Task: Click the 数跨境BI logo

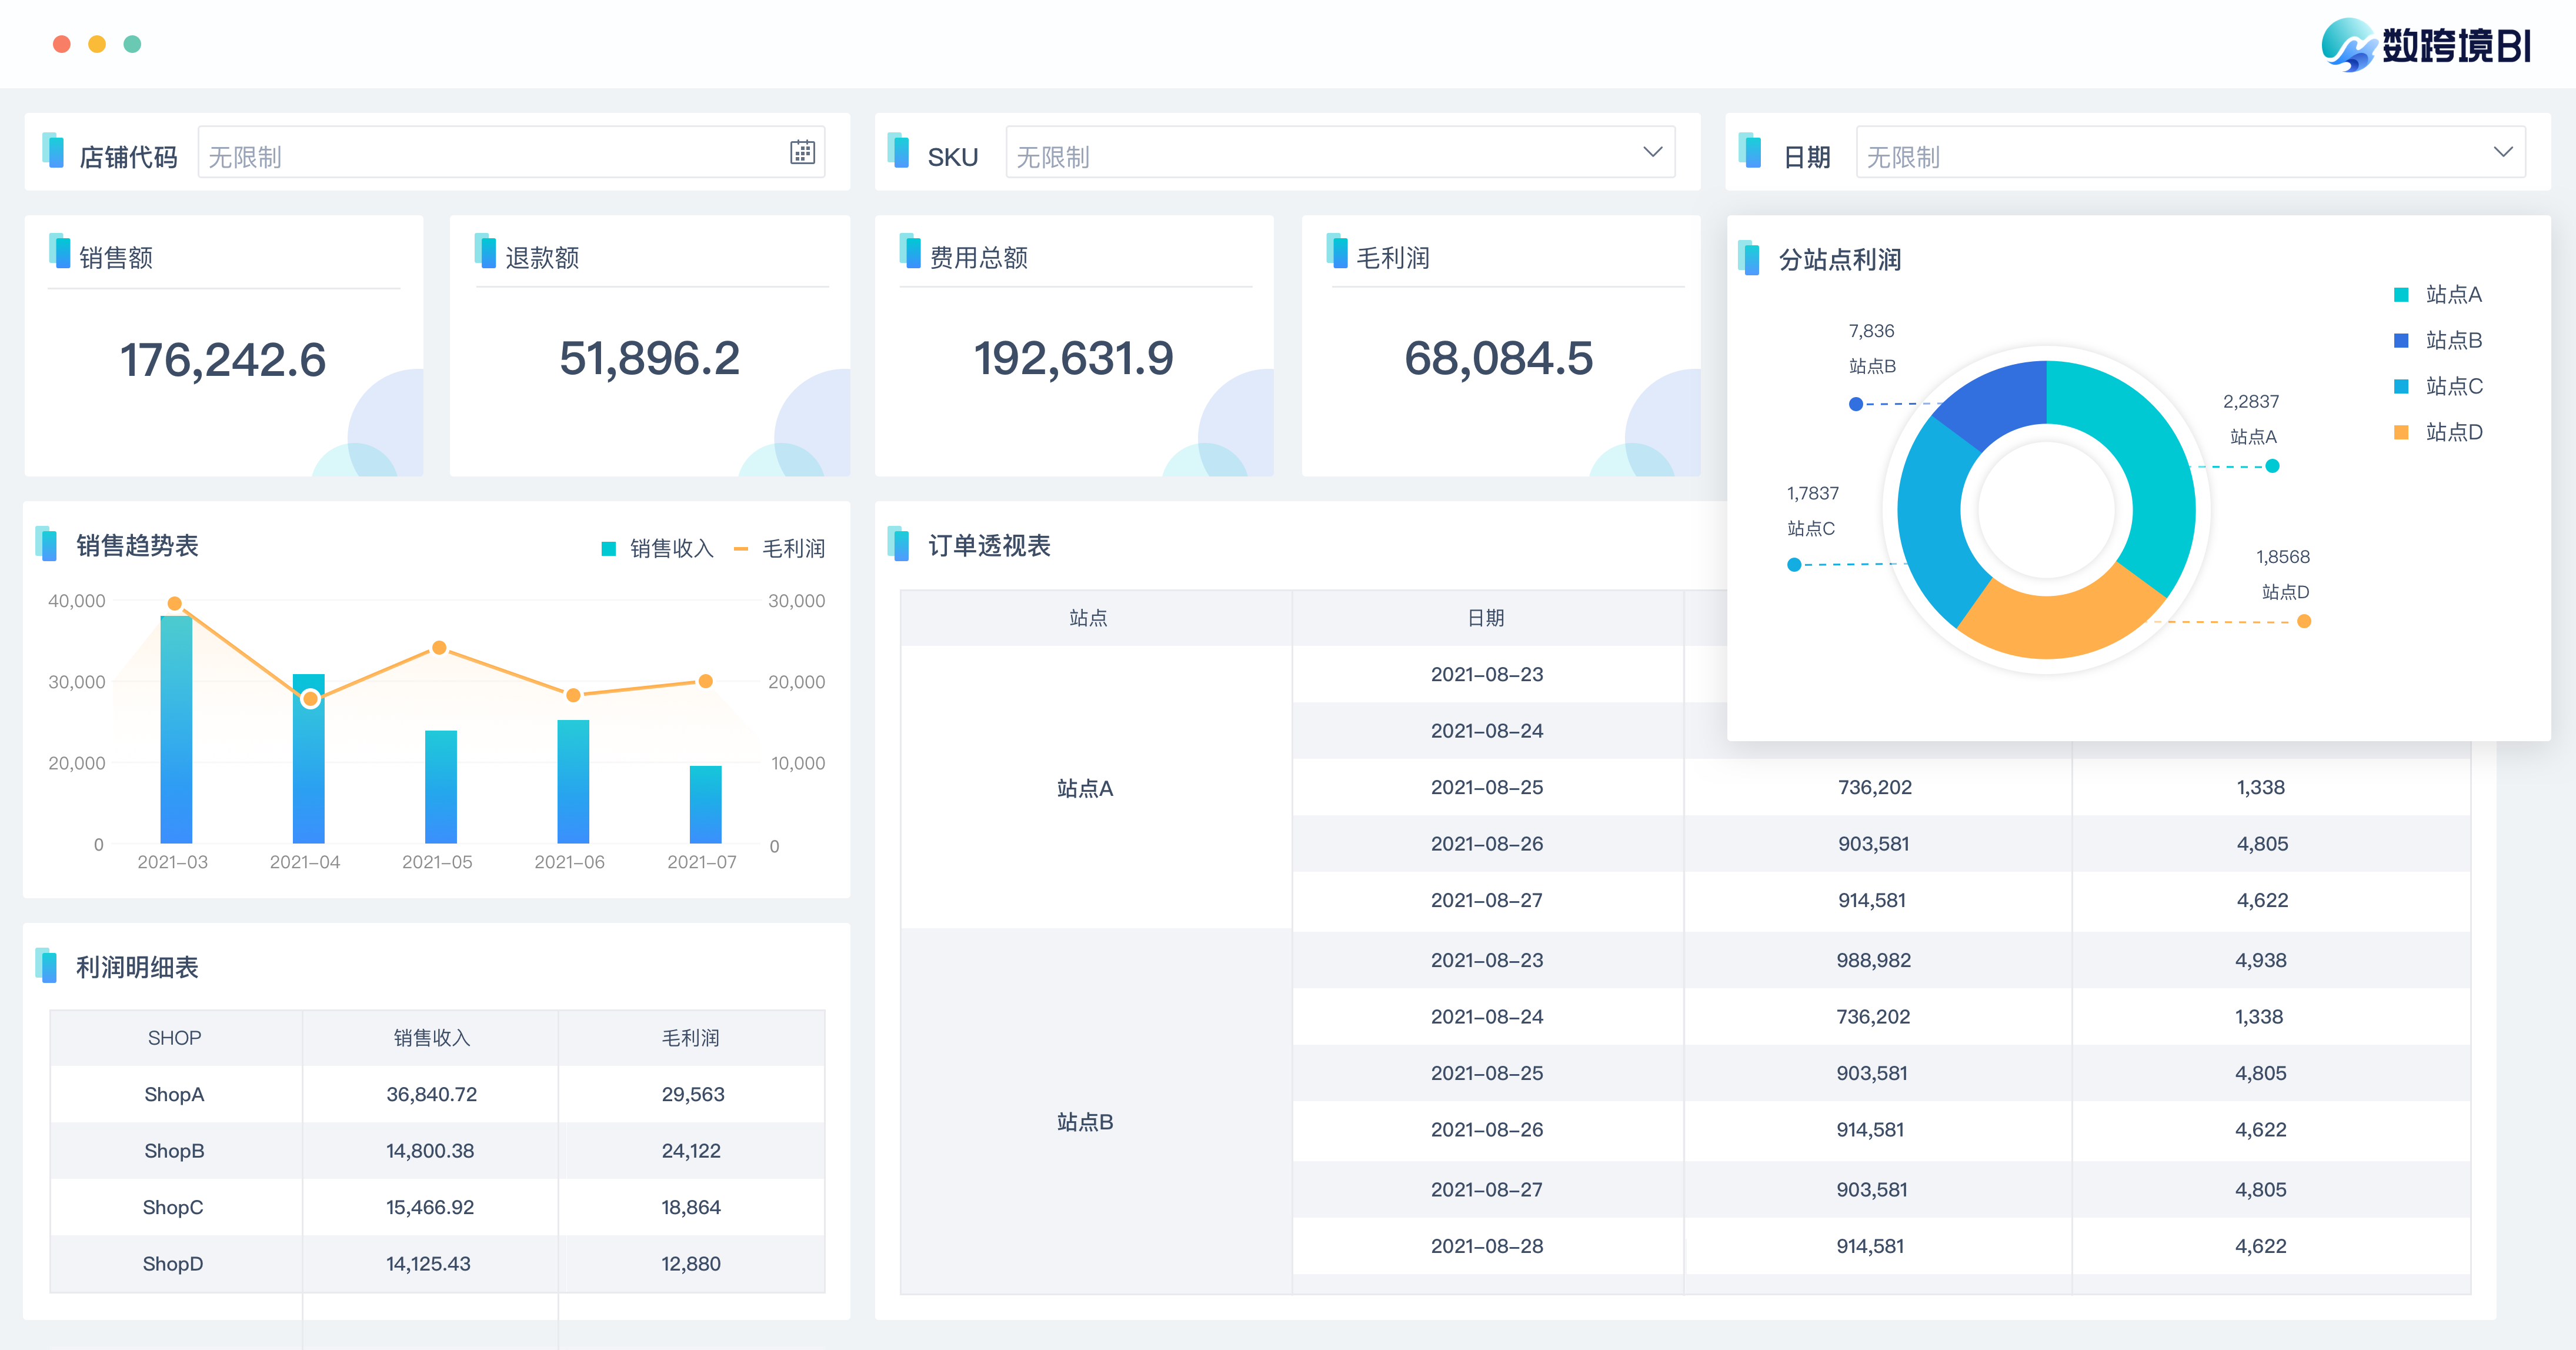Action: (x=2427, y=45)
